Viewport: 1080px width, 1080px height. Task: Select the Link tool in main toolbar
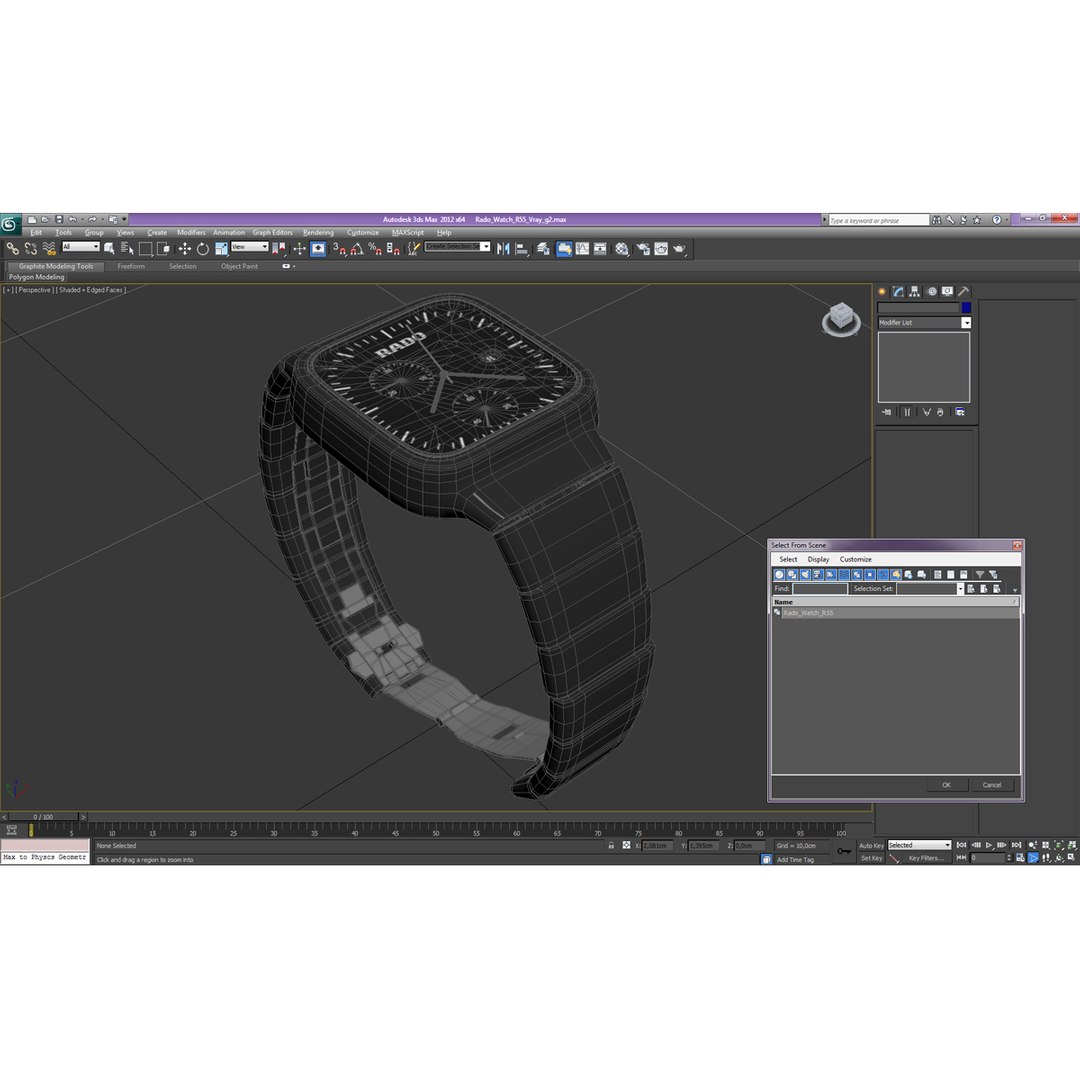(x=12, y=249)
